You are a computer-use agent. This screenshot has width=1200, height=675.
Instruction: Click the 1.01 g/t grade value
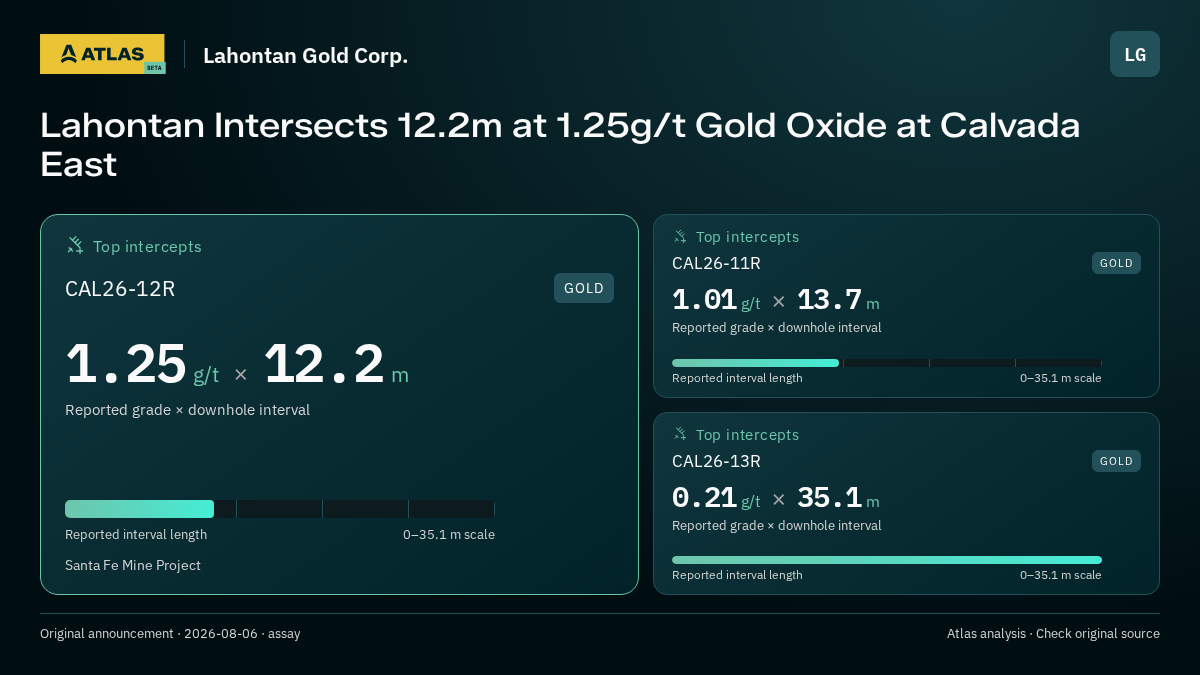pos(716,300)
